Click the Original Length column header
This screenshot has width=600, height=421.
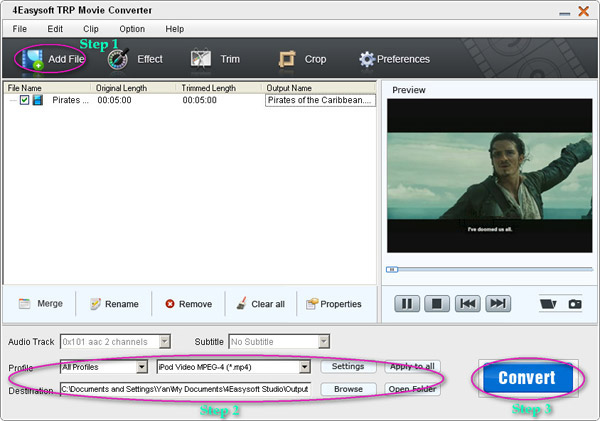[x=133, y=88]
